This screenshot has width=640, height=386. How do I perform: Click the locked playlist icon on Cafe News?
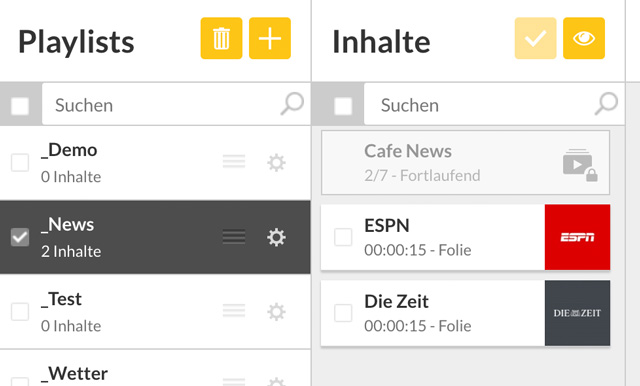coord(580,165)
